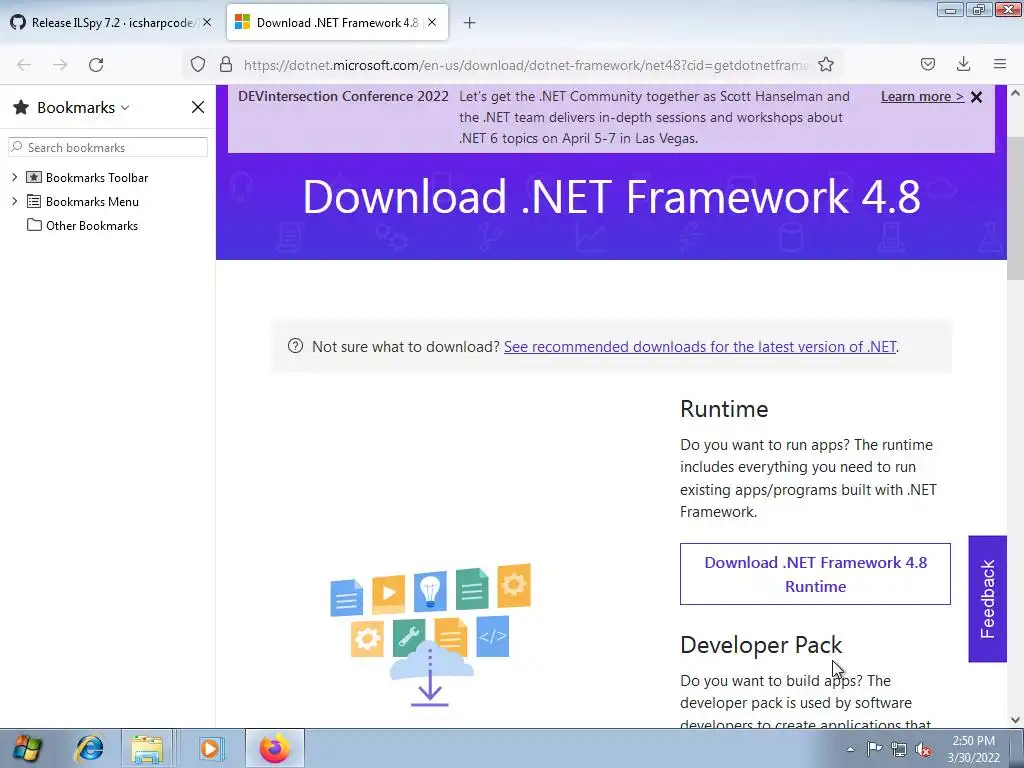1024x768 pixels.
Task: Open the Pocket save icon
Action: point(928,64)
